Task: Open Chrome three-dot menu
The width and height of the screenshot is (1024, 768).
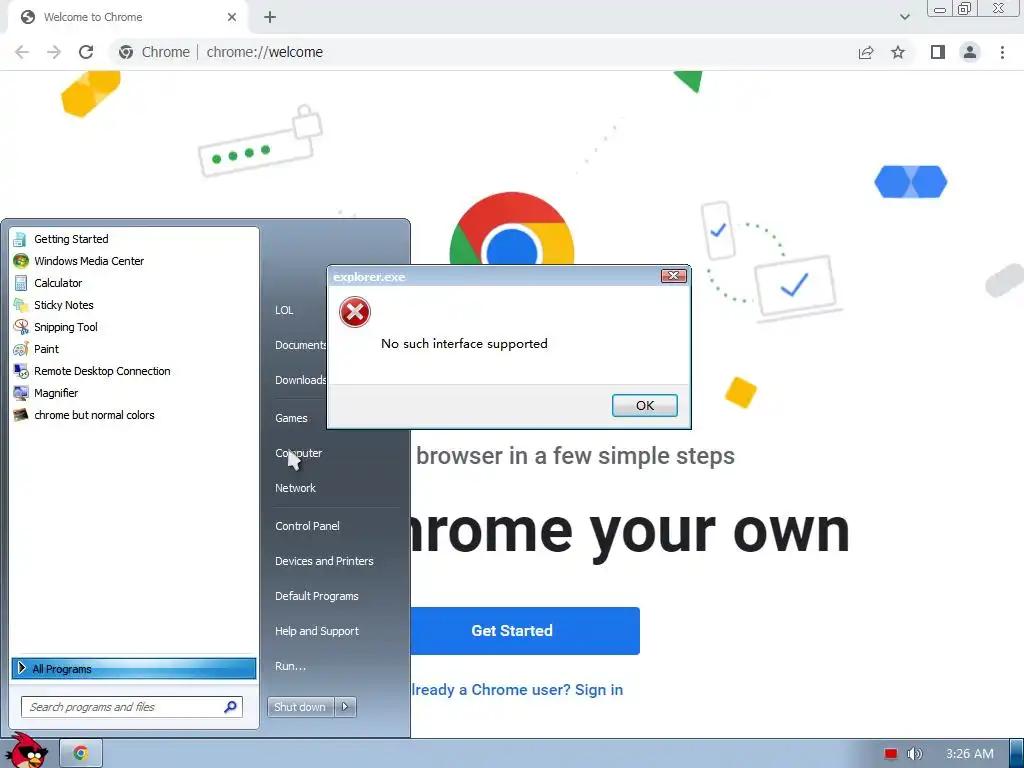Action: [x=1002, y=52]
